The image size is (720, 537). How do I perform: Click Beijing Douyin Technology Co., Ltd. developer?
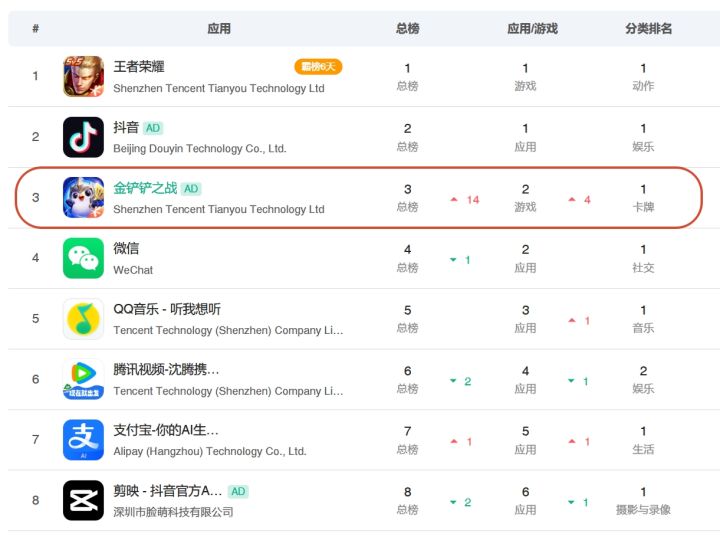[x=200, y=148]
